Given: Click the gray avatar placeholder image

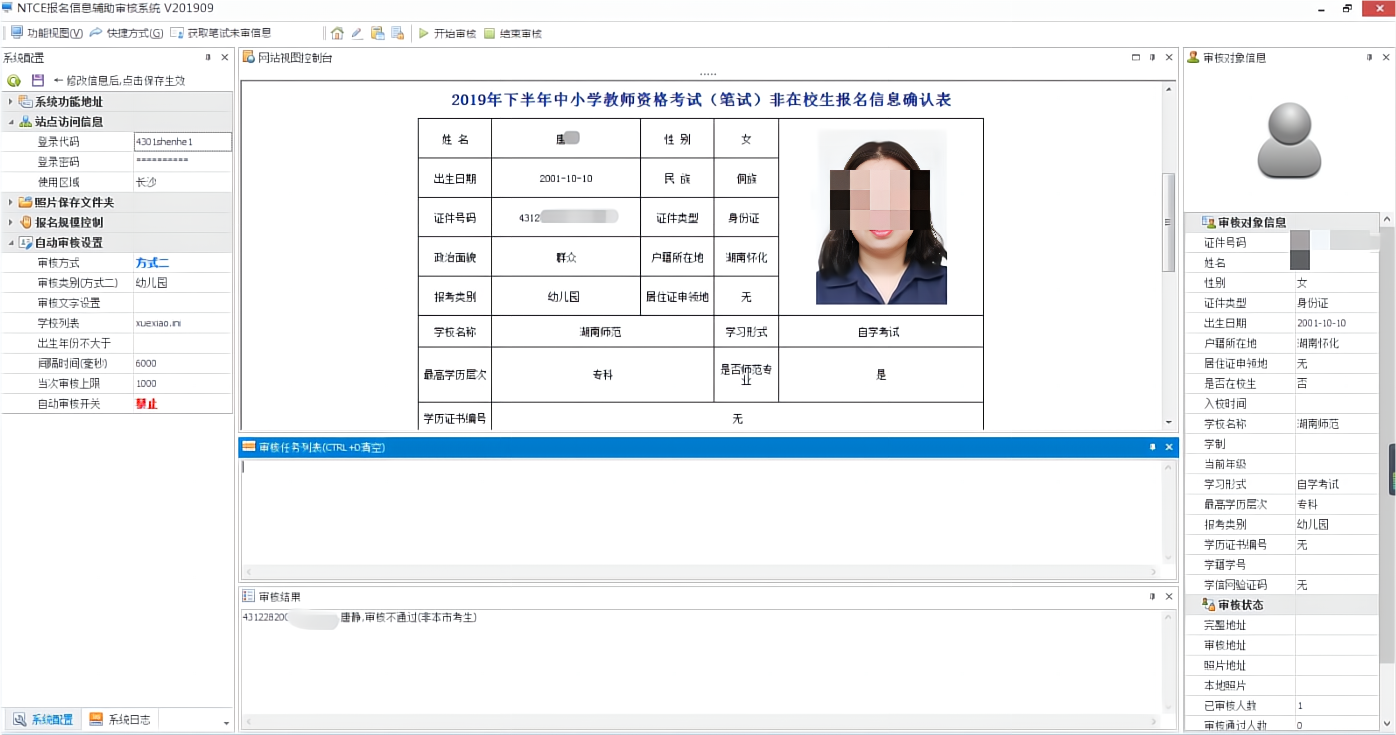Looking at the screenshot, I should 1289,139.
